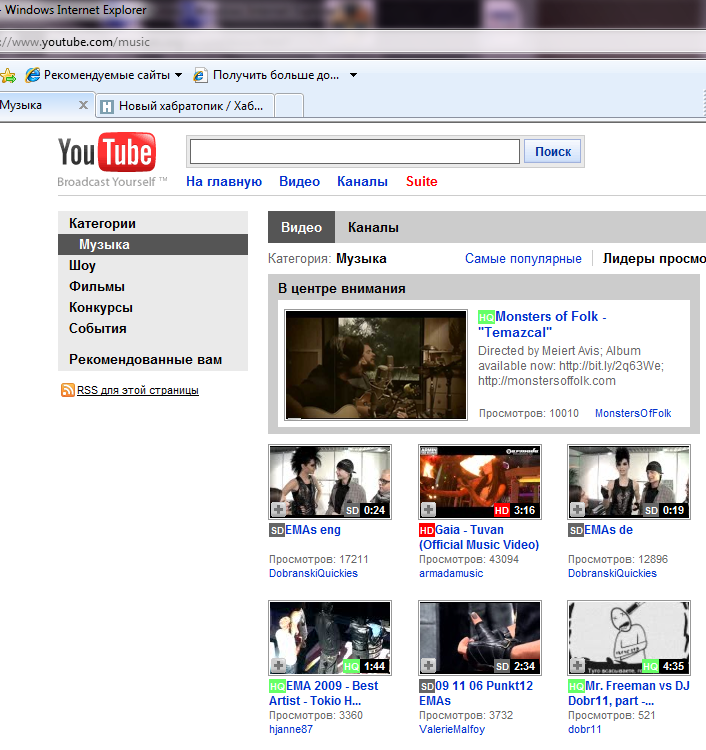Open Рекомендованные вам in sidebar

click(145, 359)
